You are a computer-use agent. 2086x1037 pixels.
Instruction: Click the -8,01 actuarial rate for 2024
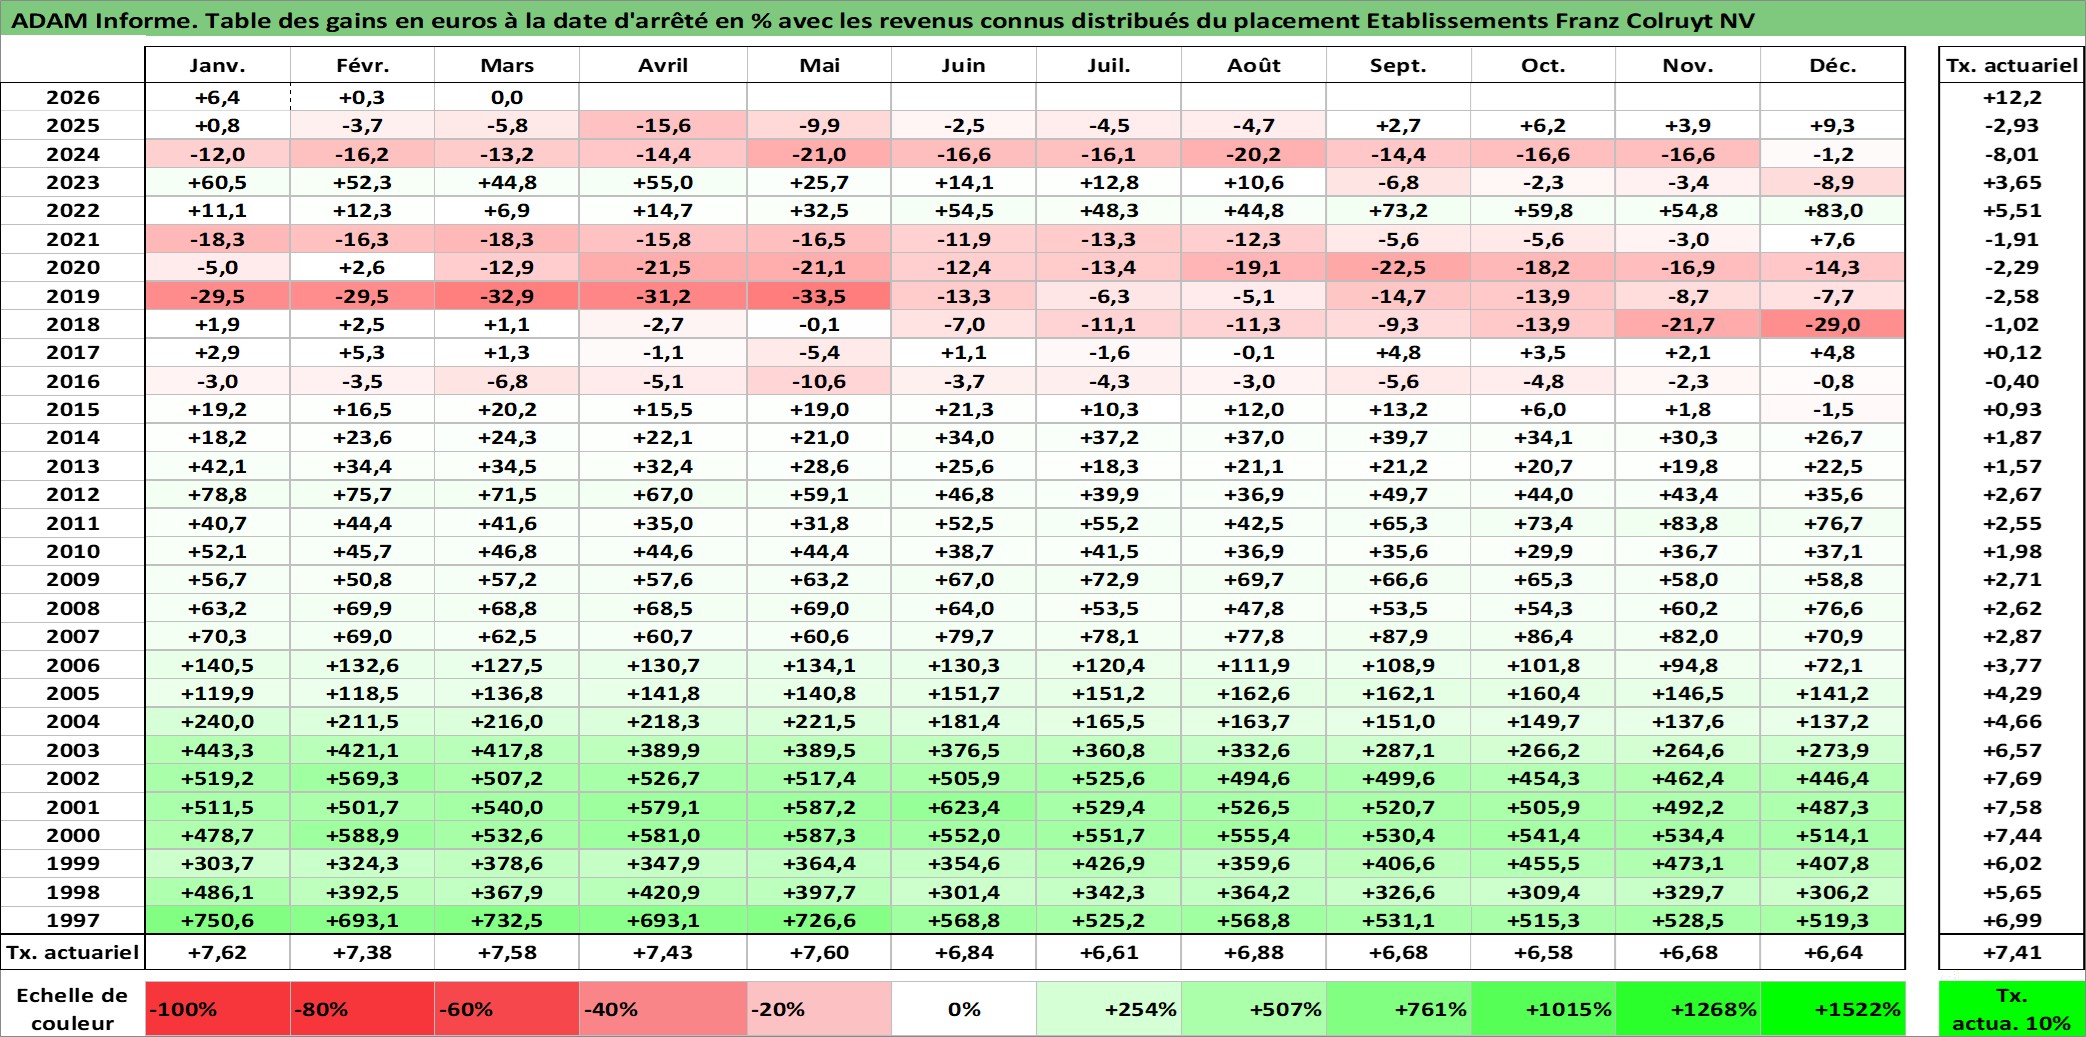[x=2011, y=154]
